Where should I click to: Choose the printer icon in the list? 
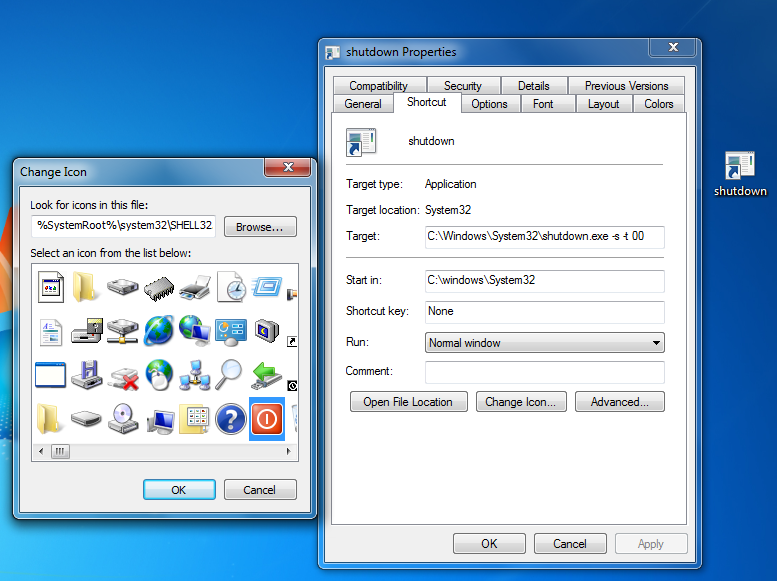195,287
